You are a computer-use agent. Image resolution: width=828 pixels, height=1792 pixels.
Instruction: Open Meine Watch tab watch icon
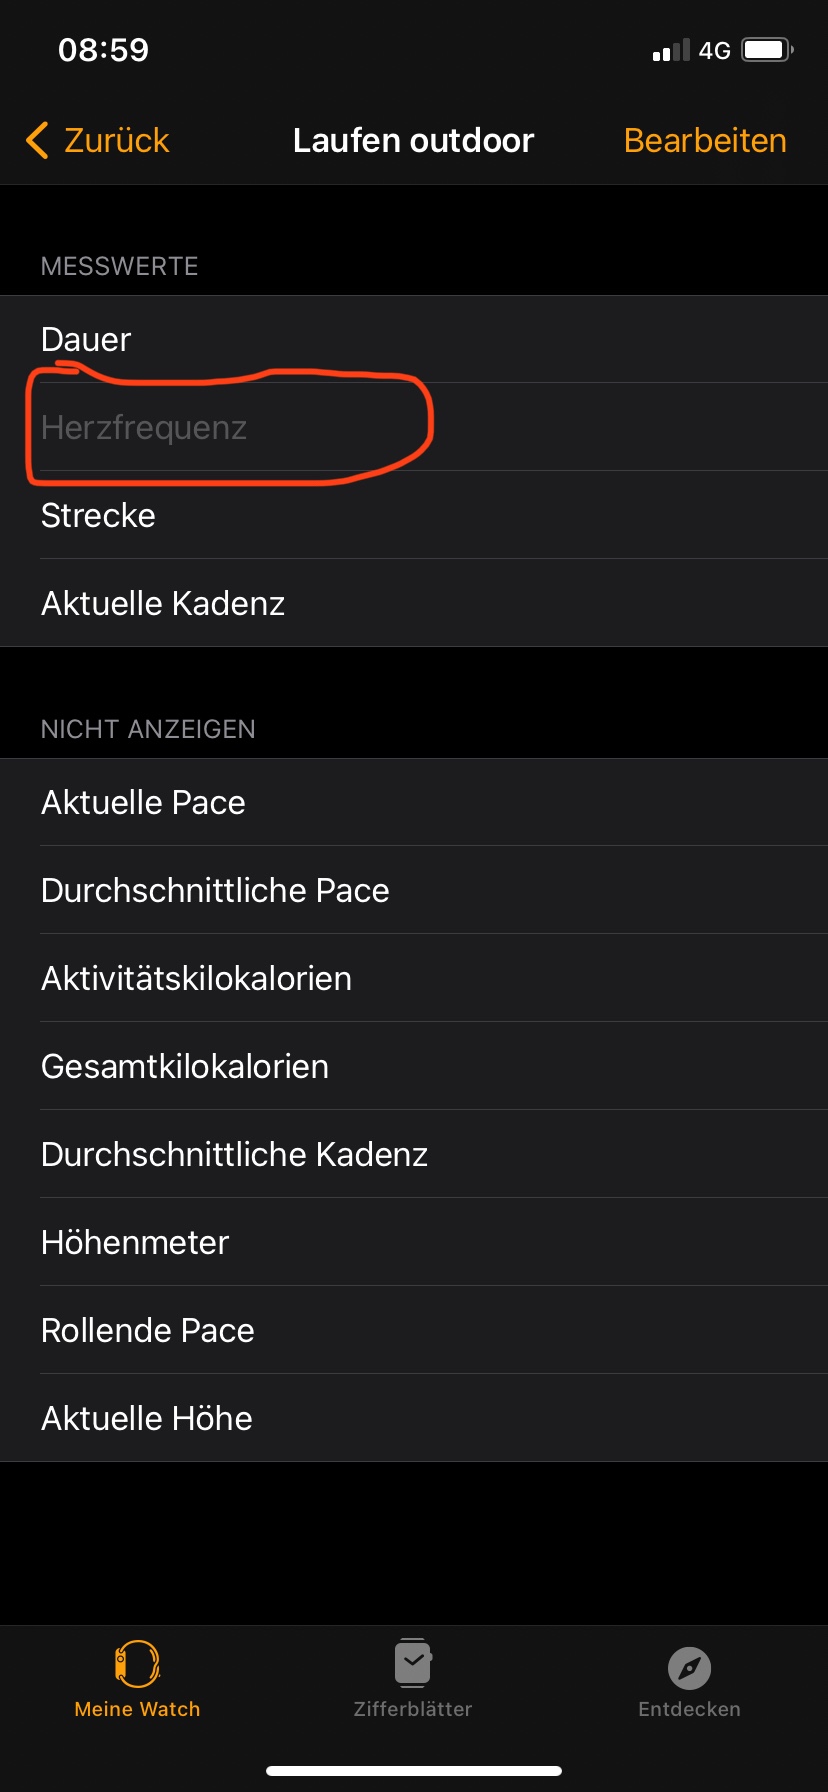[137, 1664]
